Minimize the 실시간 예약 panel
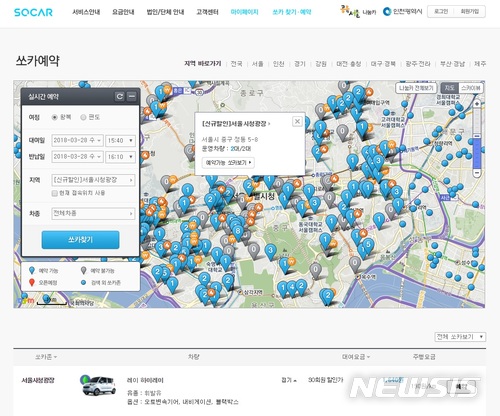 [132, 97]
